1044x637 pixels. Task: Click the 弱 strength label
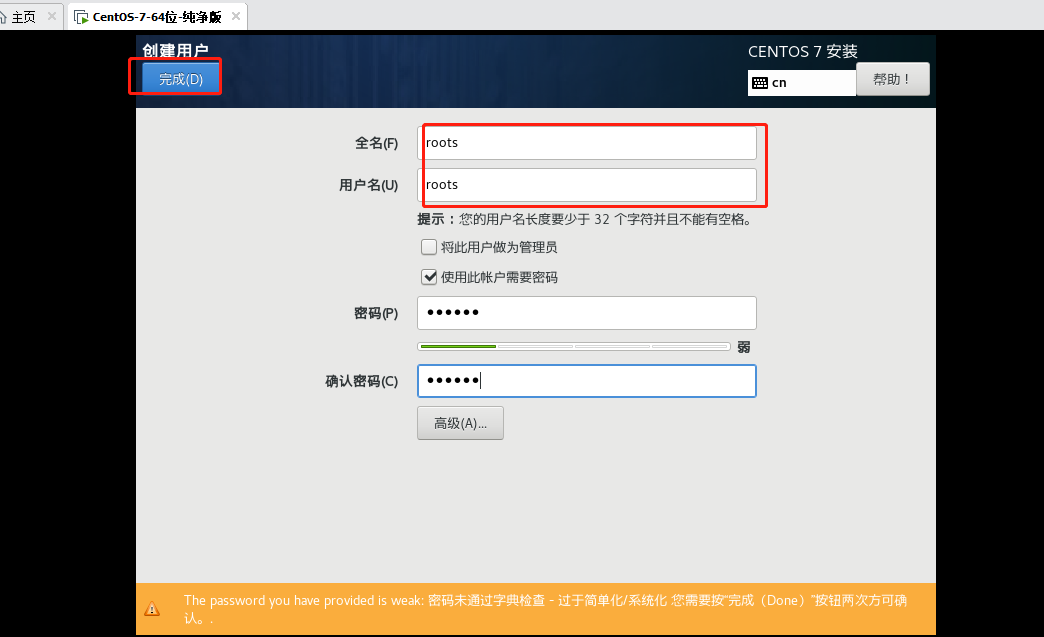coord(744,347)
